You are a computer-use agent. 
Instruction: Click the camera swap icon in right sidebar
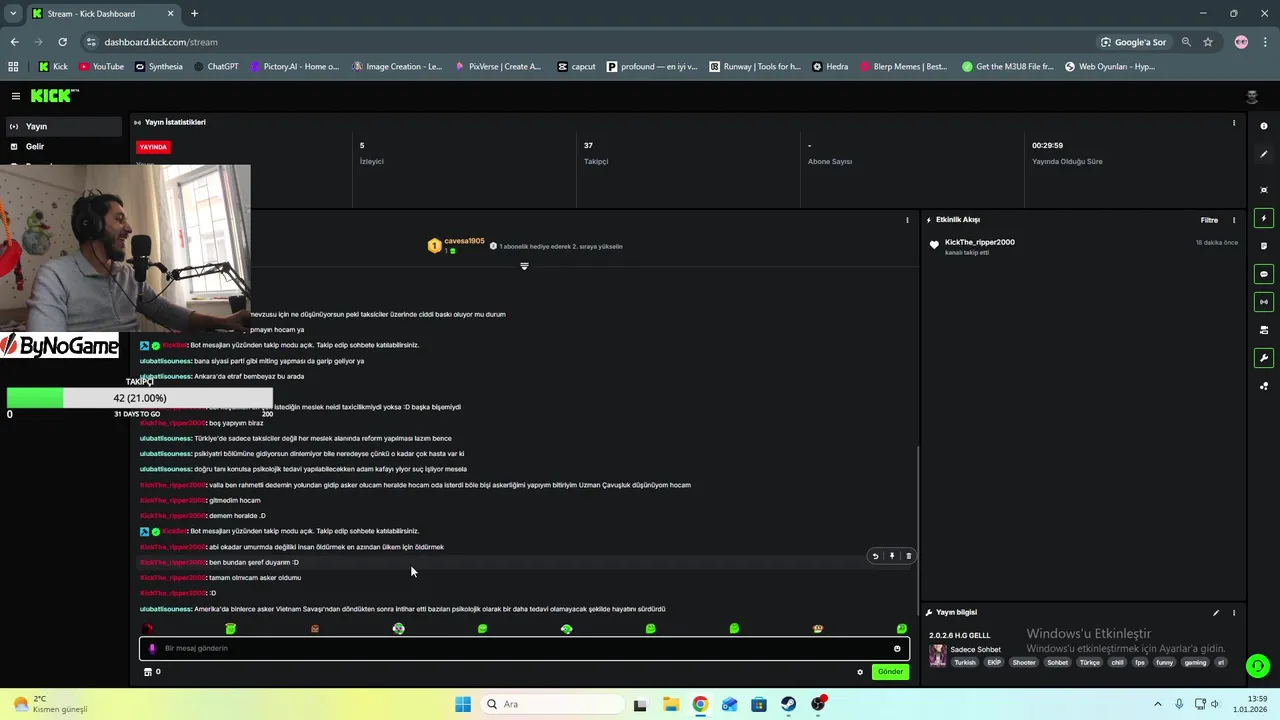click(x=1264, y=330)
